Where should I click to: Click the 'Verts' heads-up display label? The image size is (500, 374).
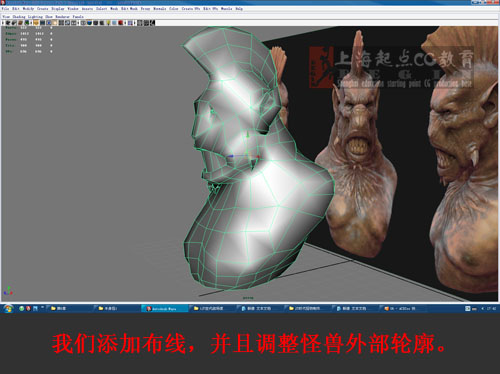point(11,28)
